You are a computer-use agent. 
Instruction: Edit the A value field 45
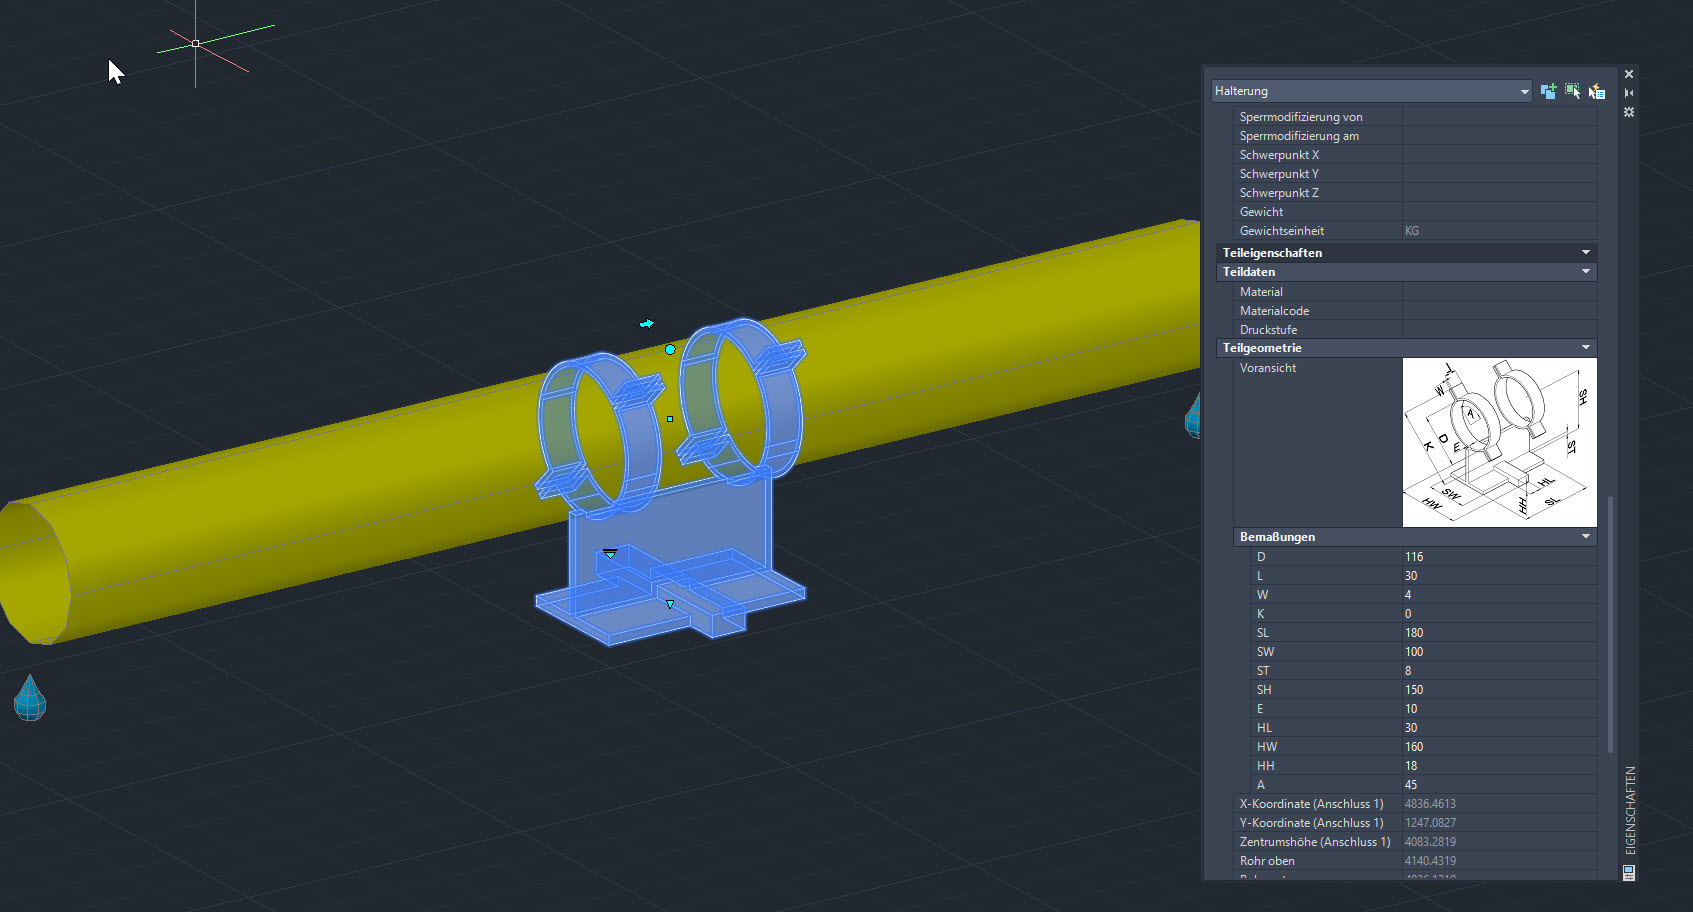[1499, 785]
